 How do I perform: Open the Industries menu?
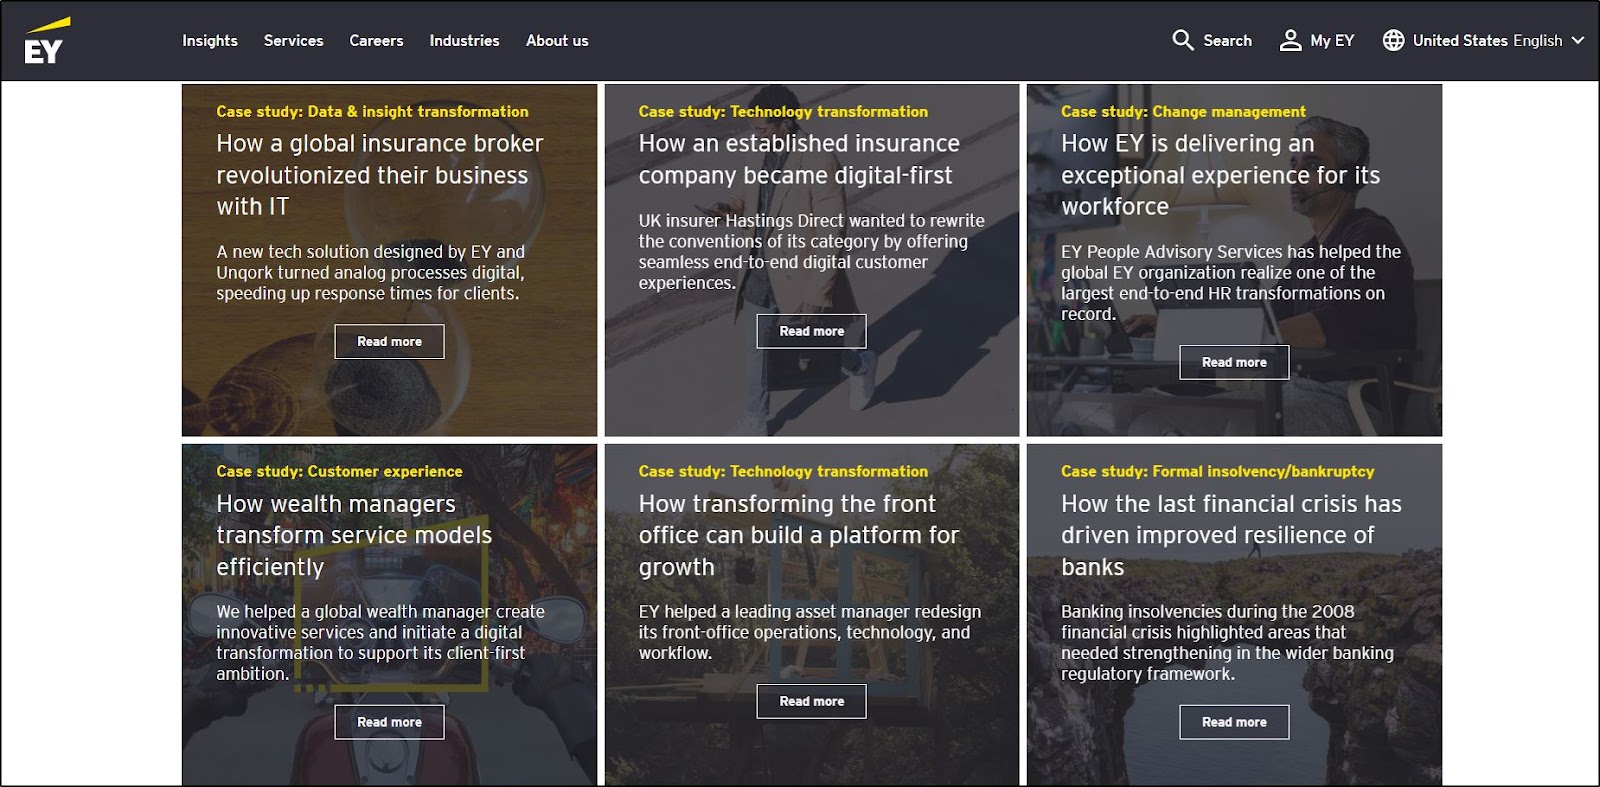pos(464,41)
